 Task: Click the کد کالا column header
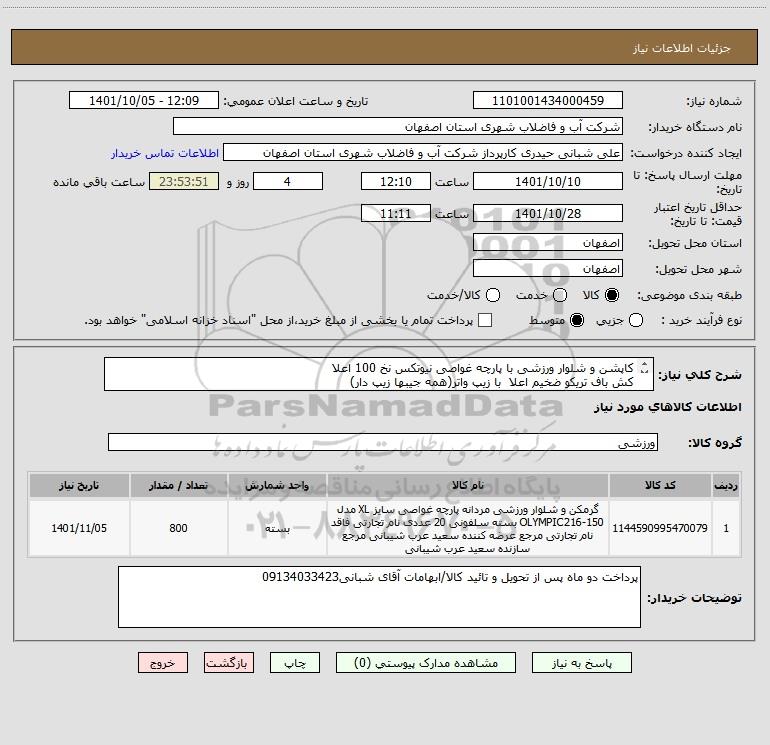pyautogui.click(x=660, y=485)
